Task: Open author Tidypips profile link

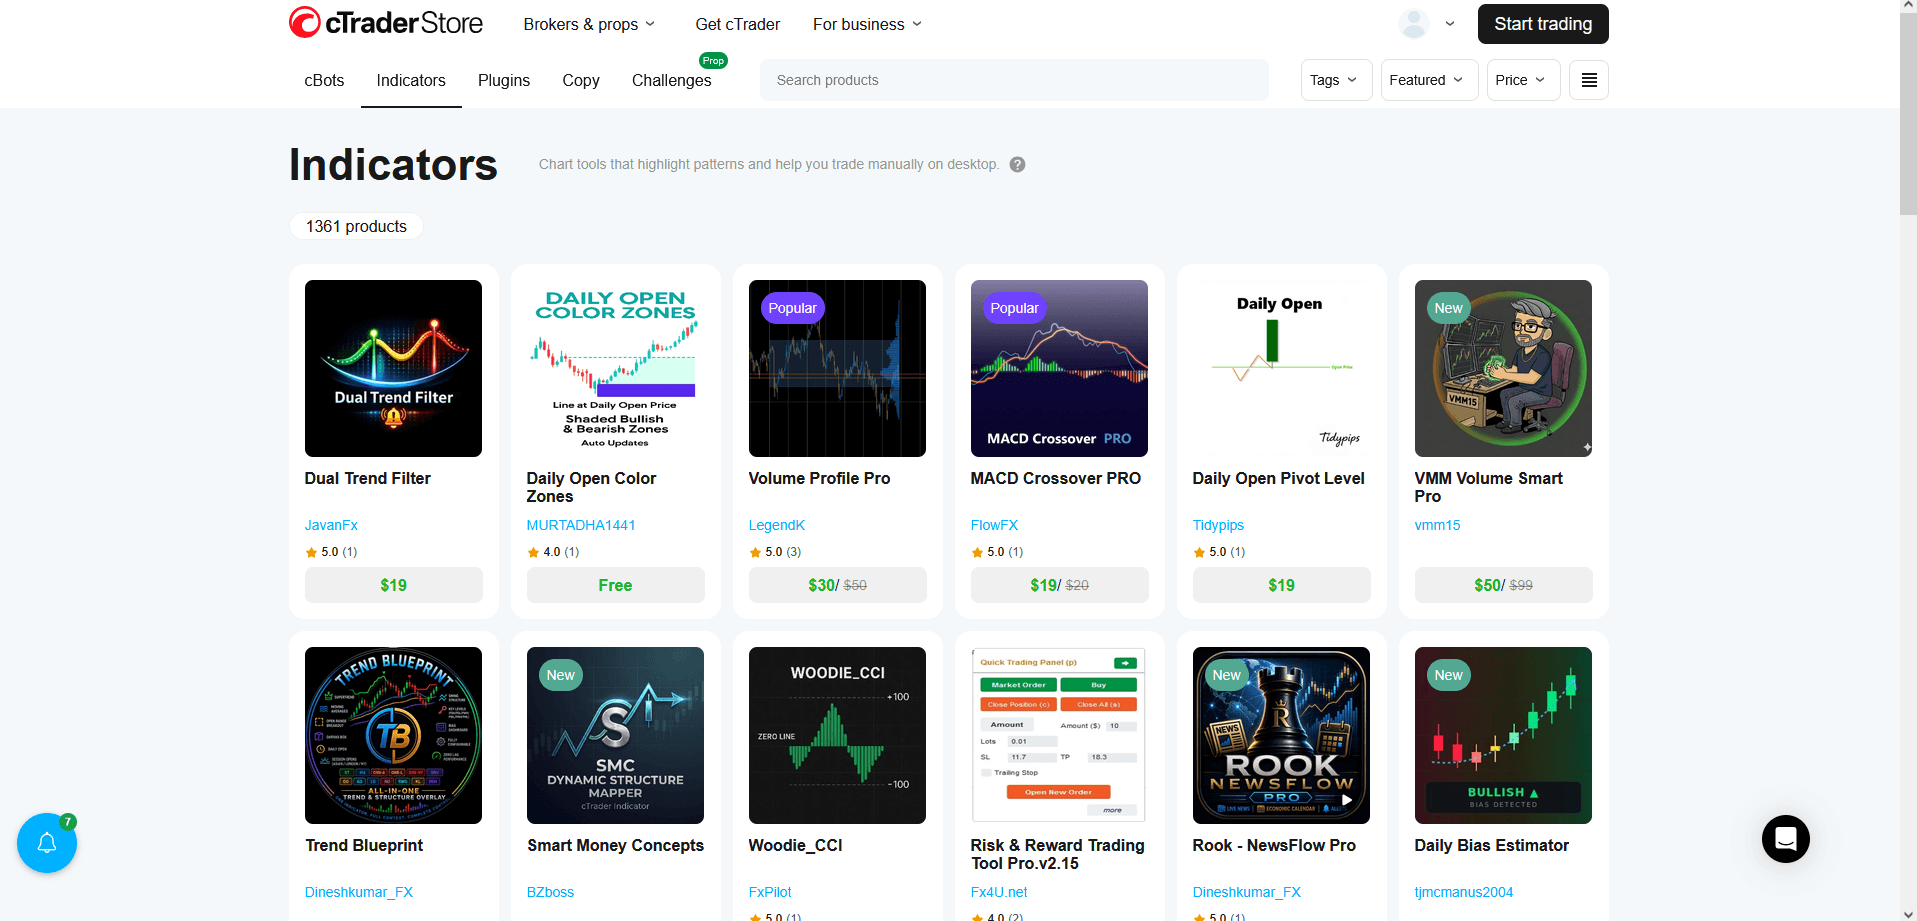Action: [1218, 525]
